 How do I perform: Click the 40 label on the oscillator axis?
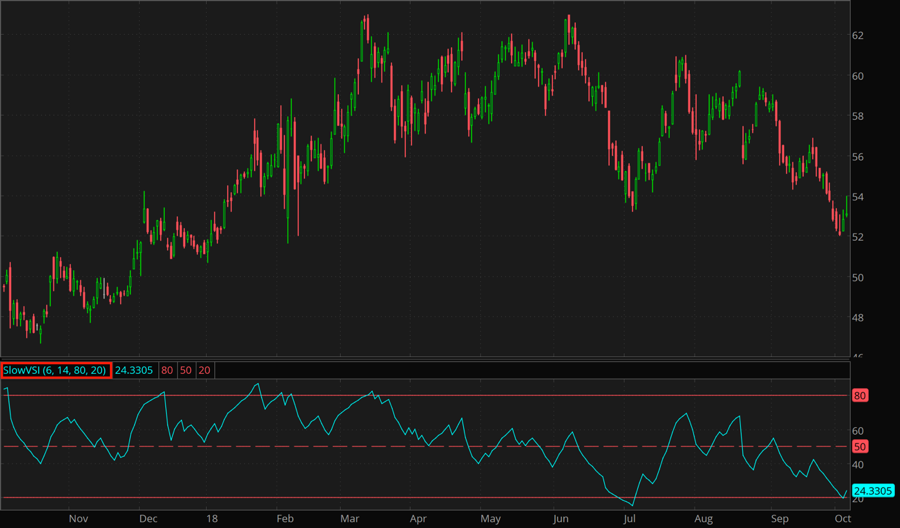(858, 464)
